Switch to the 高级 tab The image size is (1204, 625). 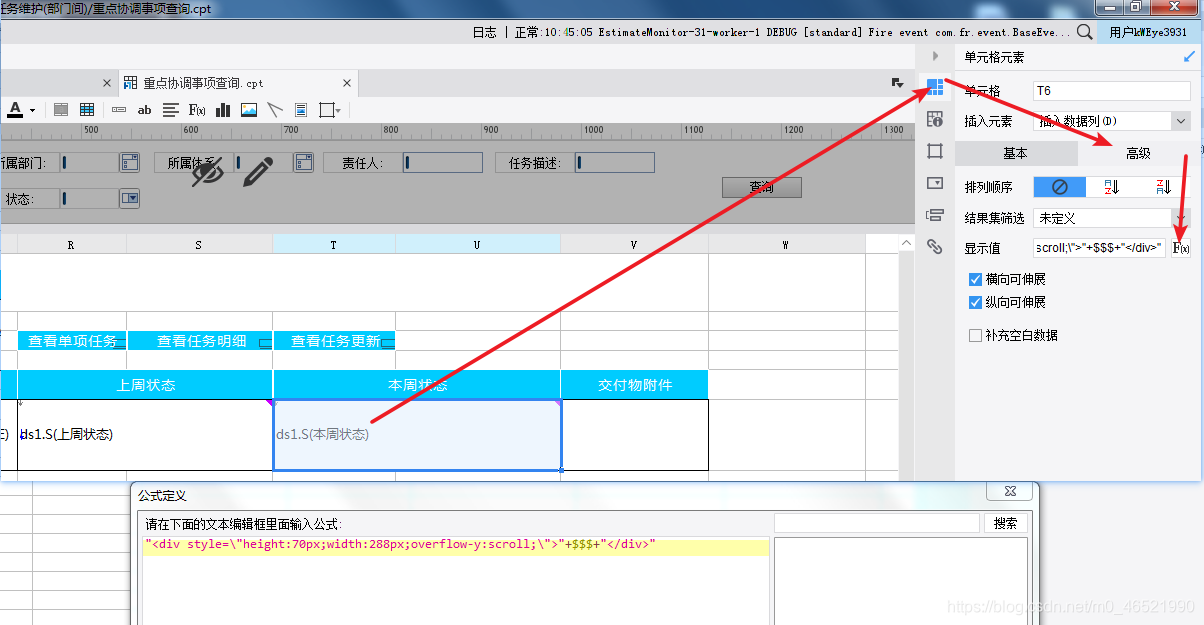[x=1138, y=153]
